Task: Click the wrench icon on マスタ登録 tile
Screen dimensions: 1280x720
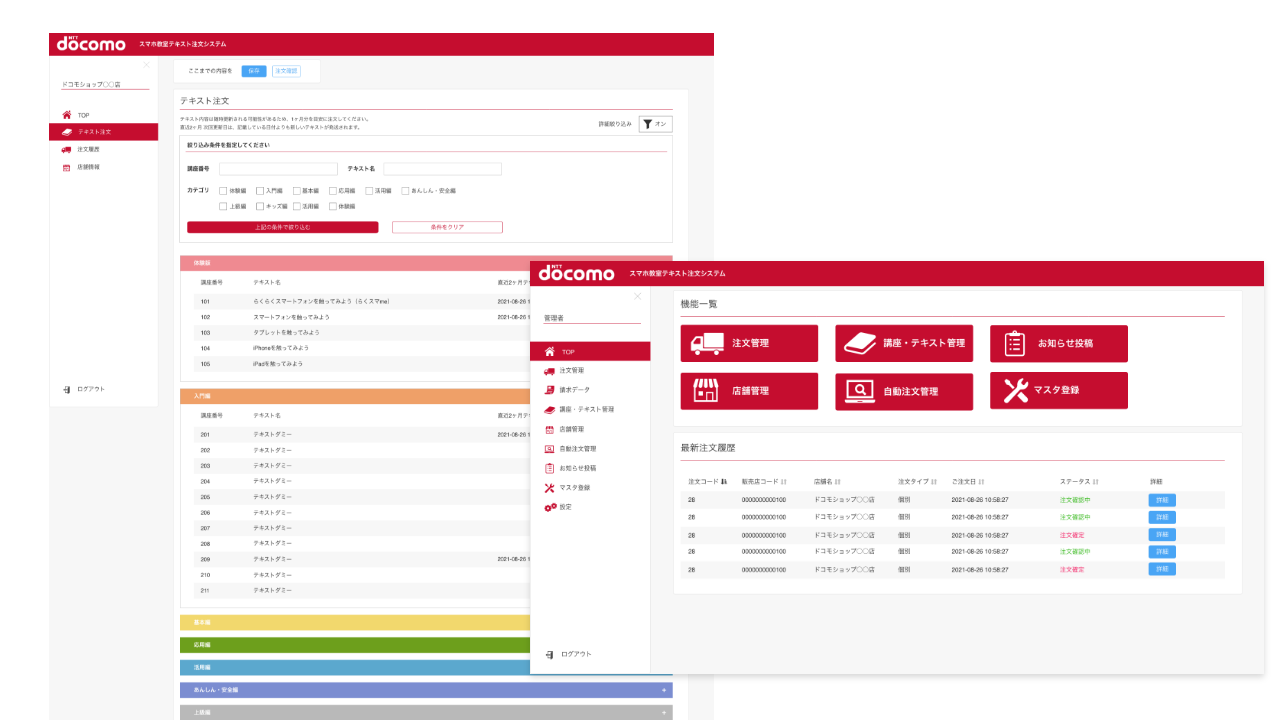Action: [1015, 391]
